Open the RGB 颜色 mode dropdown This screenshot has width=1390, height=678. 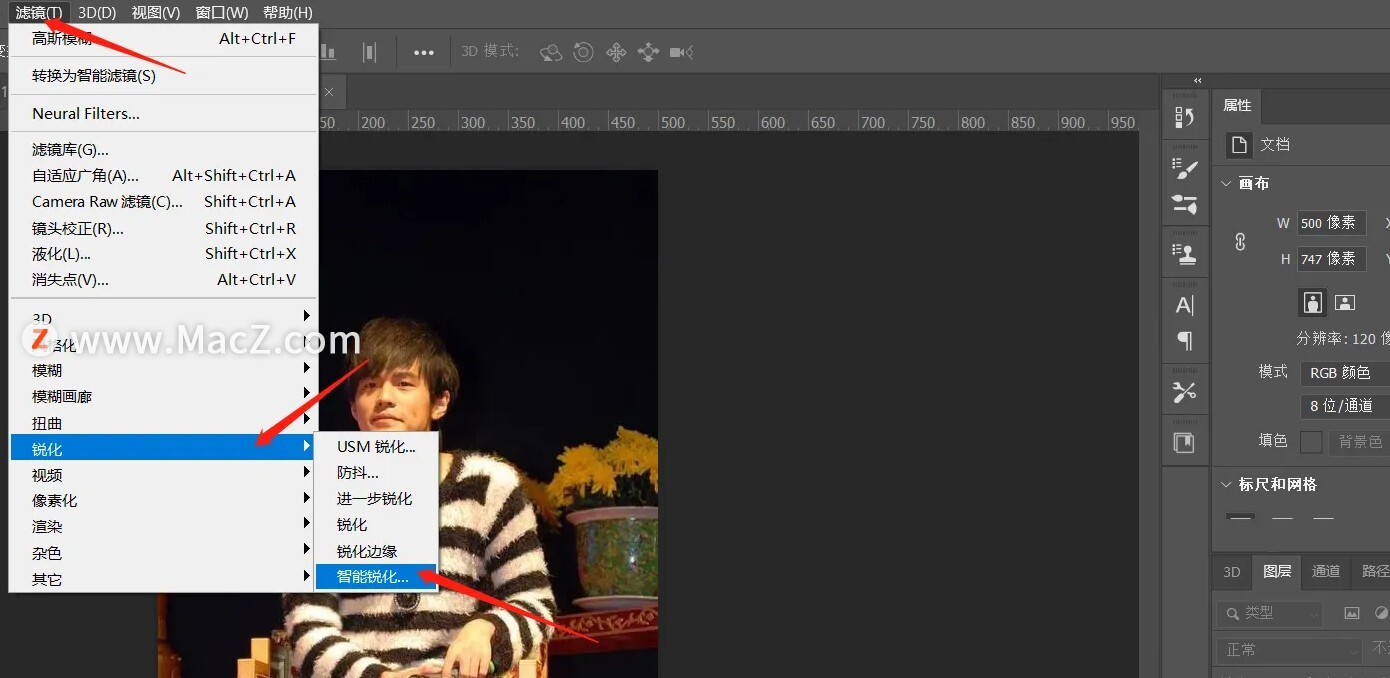pos(1344,373)
